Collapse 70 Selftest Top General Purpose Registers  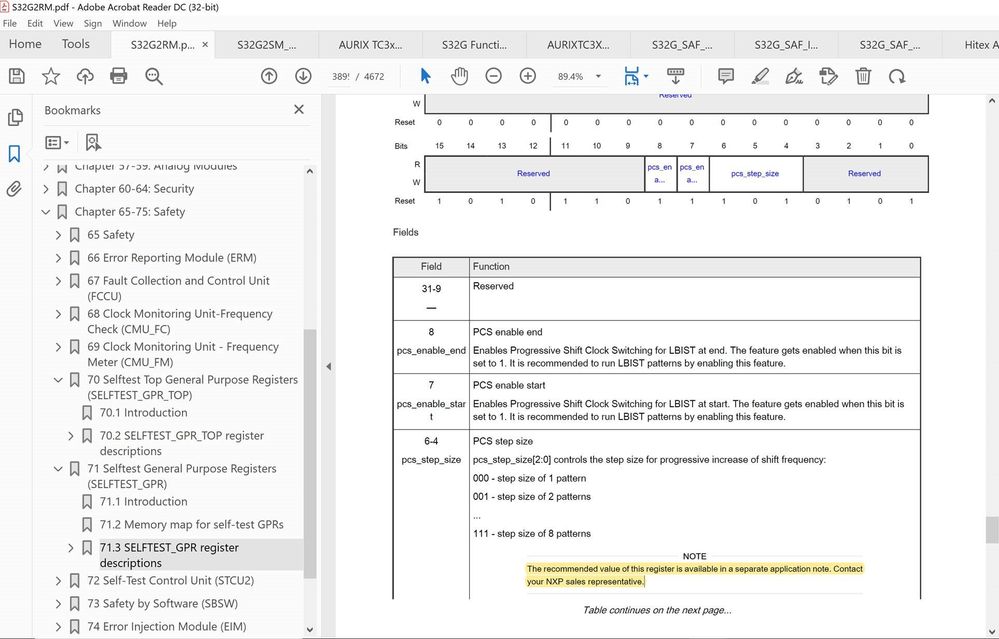(x=59, y=380)
